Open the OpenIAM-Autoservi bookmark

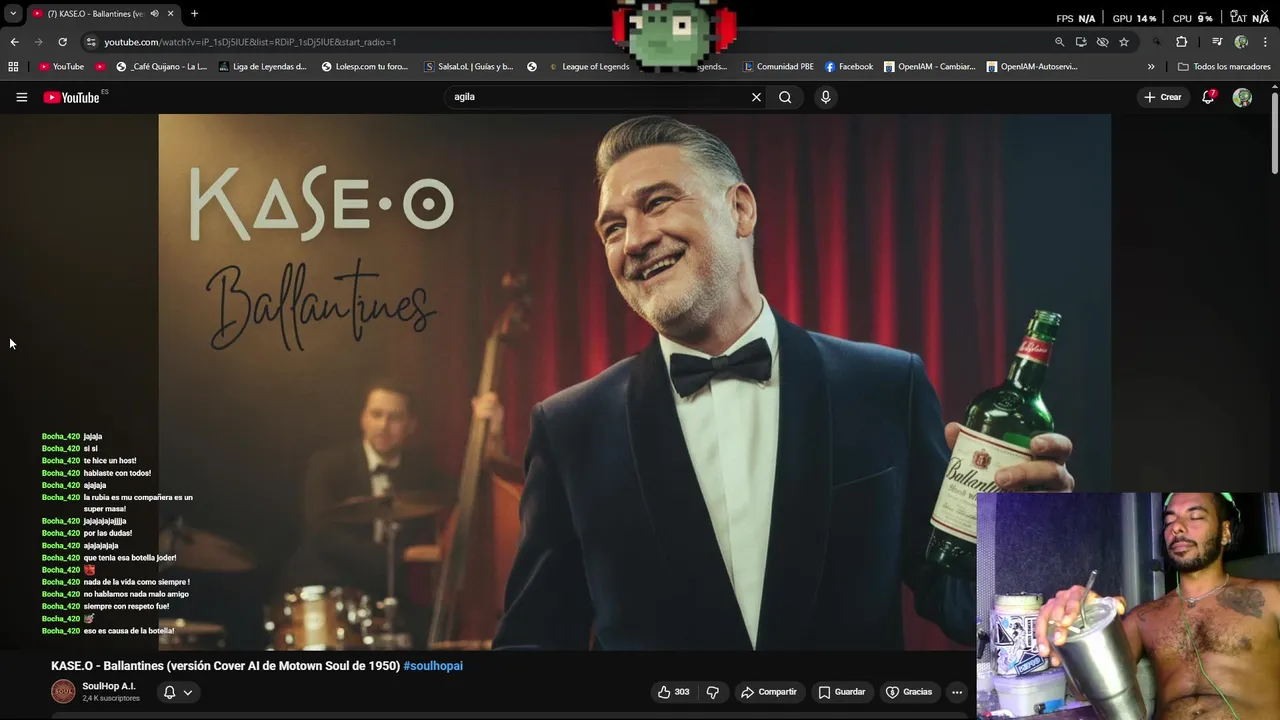click(1032, 67)
